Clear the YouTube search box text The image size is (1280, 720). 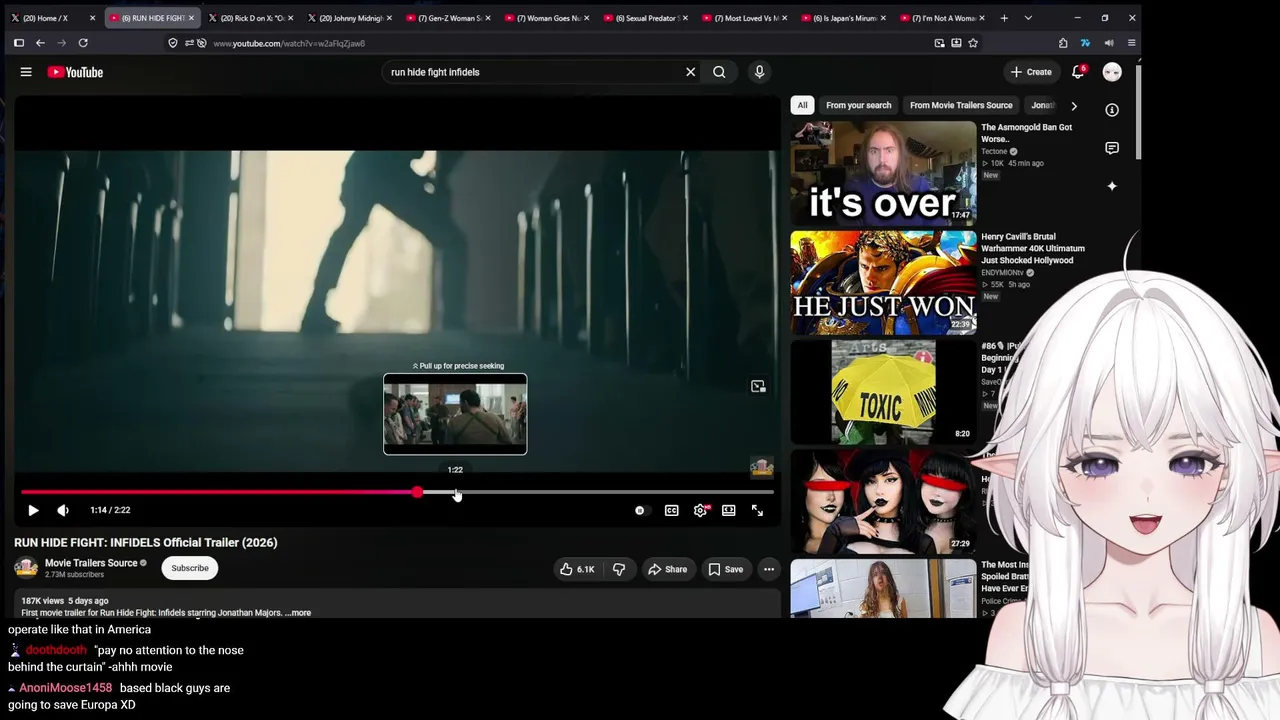(x=690, y=72)
